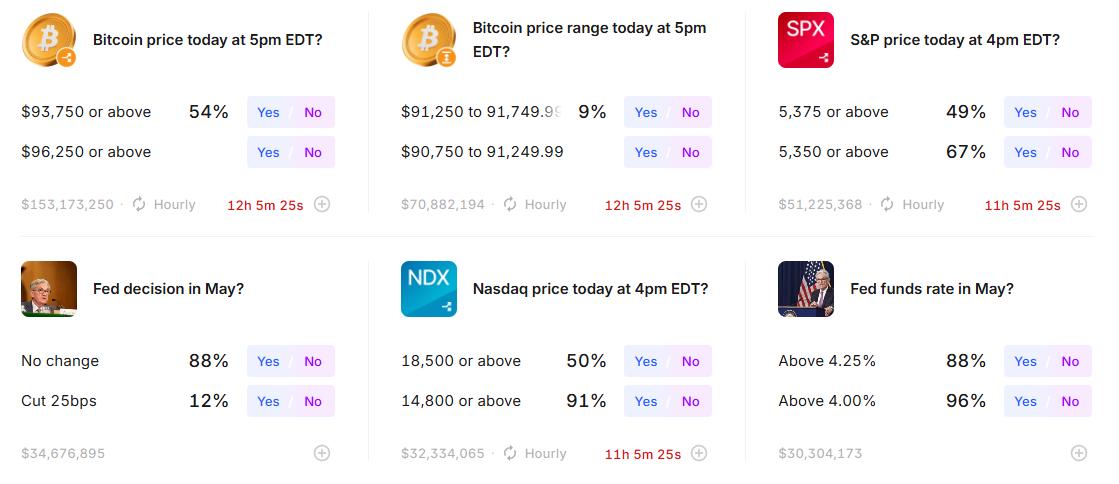
Task: Click No for $90,750 to 91,249.99
Action: 691,152
